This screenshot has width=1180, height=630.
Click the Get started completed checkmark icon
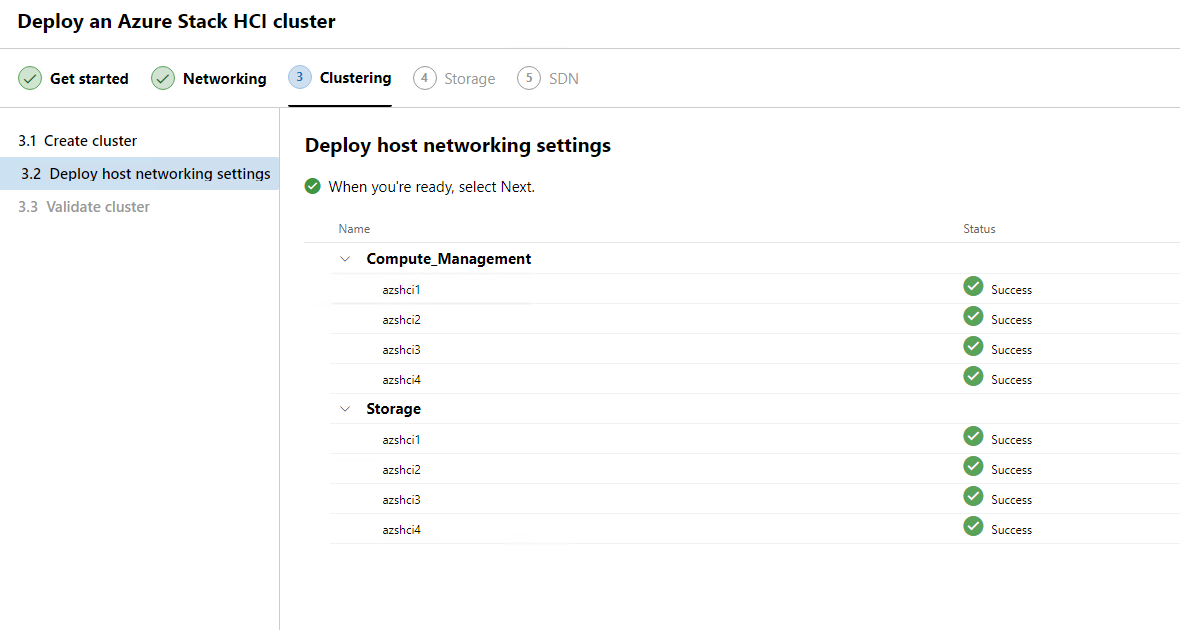pyautogui.click(x=30, y=78)
